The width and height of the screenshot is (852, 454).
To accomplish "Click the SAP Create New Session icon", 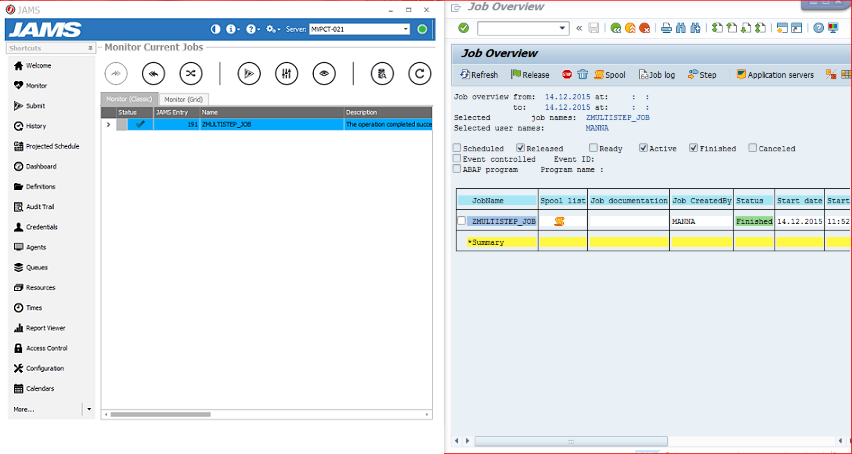I will coord(782,28).
